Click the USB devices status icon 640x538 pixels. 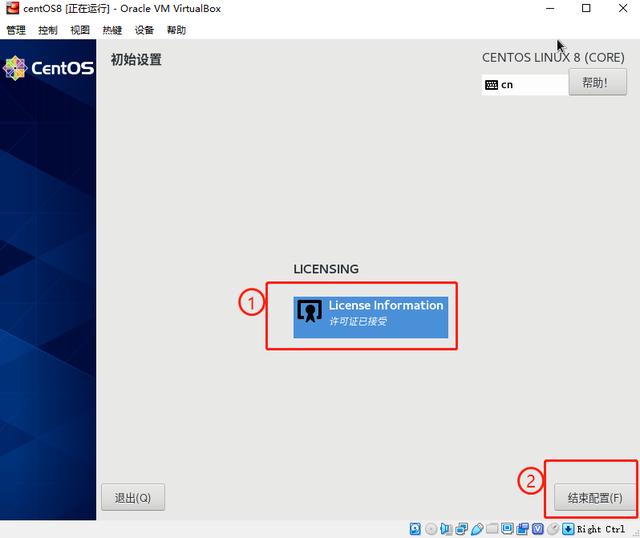[x=477, y=529]
